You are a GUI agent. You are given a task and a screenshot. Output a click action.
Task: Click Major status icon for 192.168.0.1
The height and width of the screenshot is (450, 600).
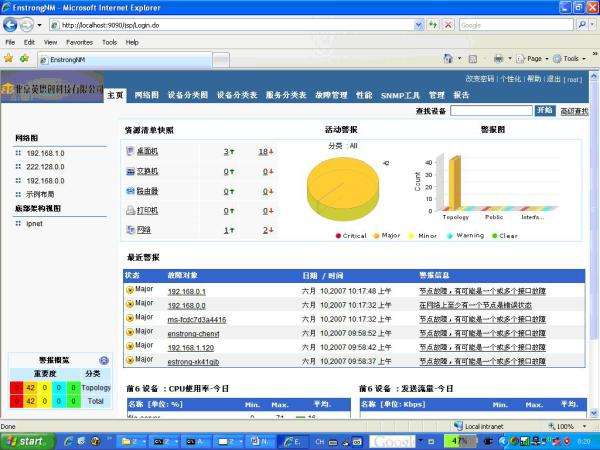pos(130,290)
